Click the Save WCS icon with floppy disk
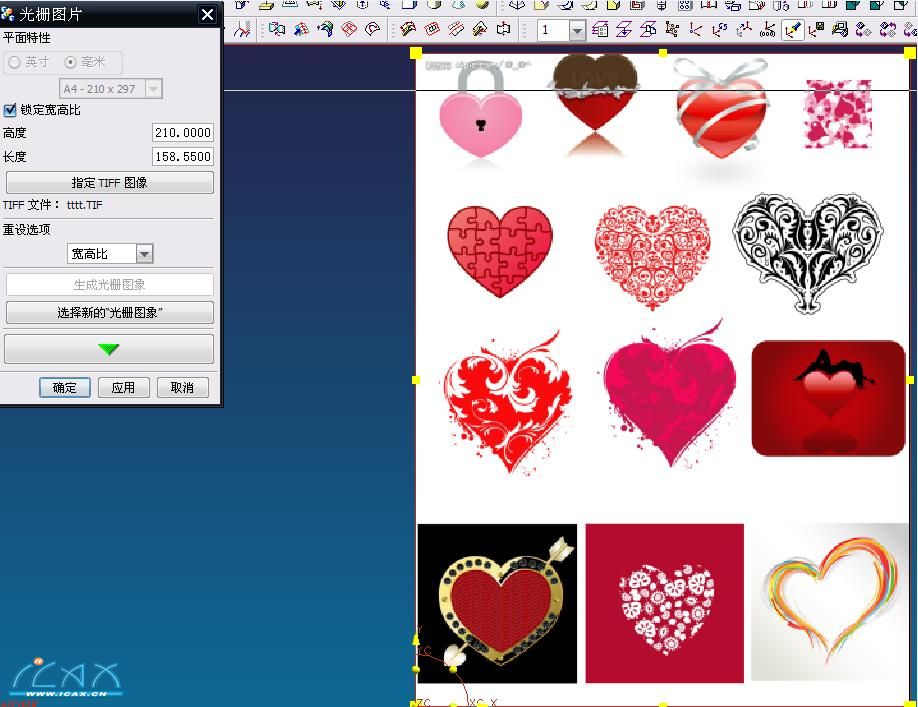 [816, 30]
